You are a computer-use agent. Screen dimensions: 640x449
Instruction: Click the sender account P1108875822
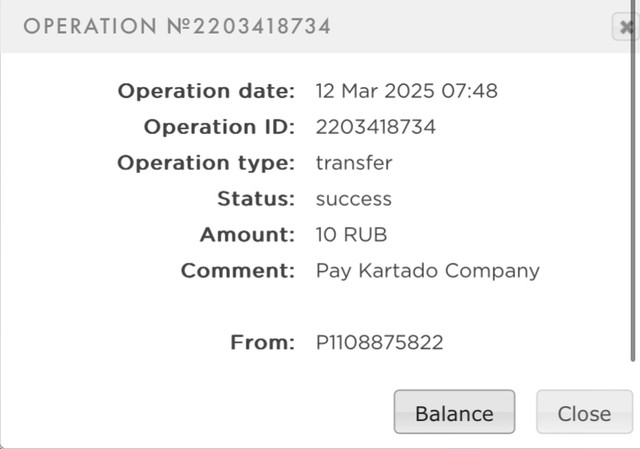click(x=379, y=343)
